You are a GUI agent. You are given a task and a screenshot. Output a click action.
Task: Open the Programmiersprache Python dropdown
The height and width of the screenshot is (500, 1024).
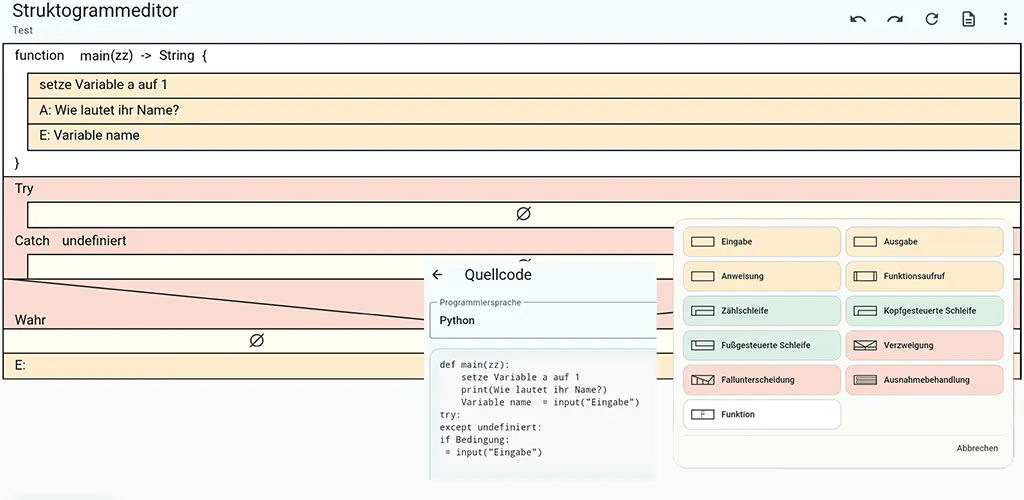(x=543, y=320)
